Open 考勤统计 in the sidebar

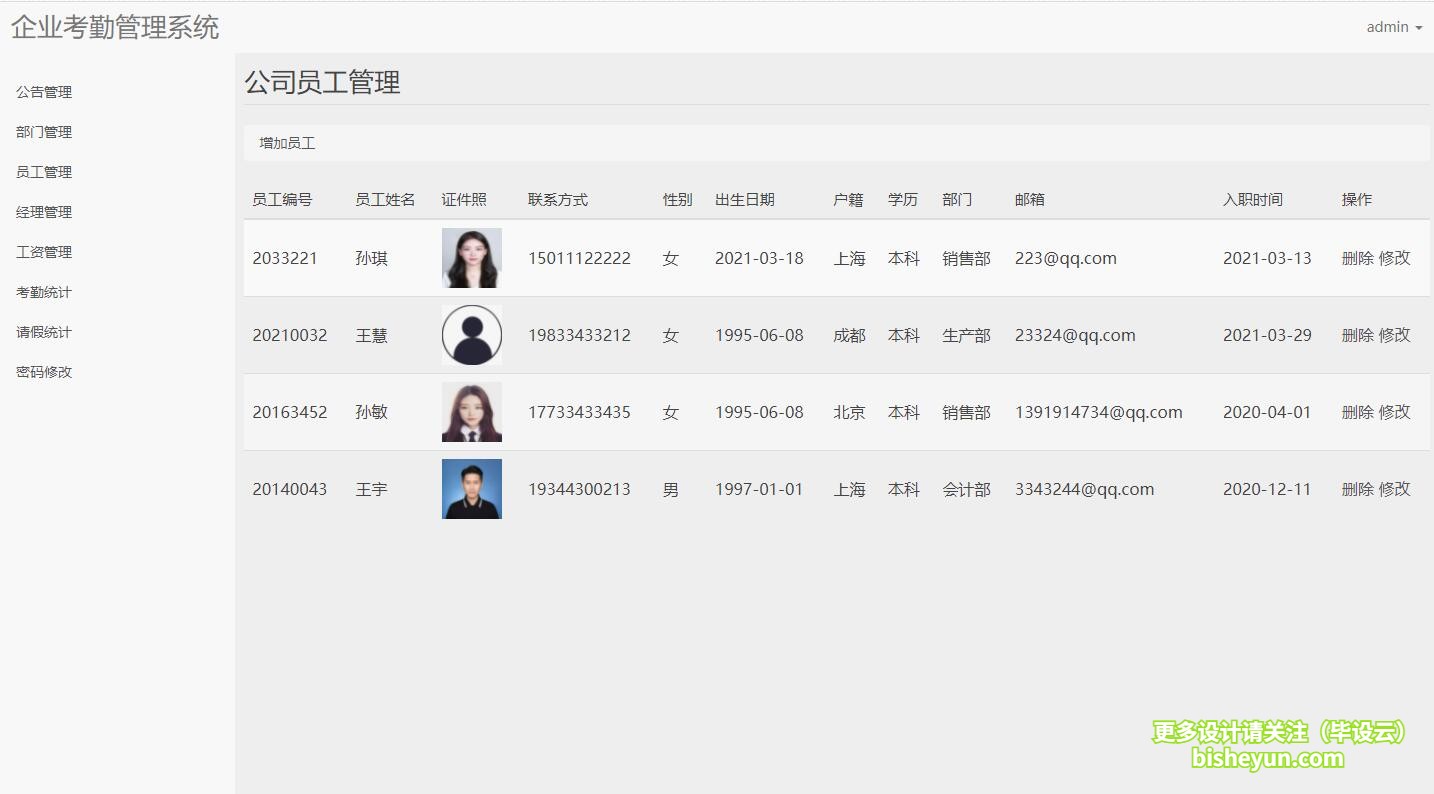pos(42,291)
